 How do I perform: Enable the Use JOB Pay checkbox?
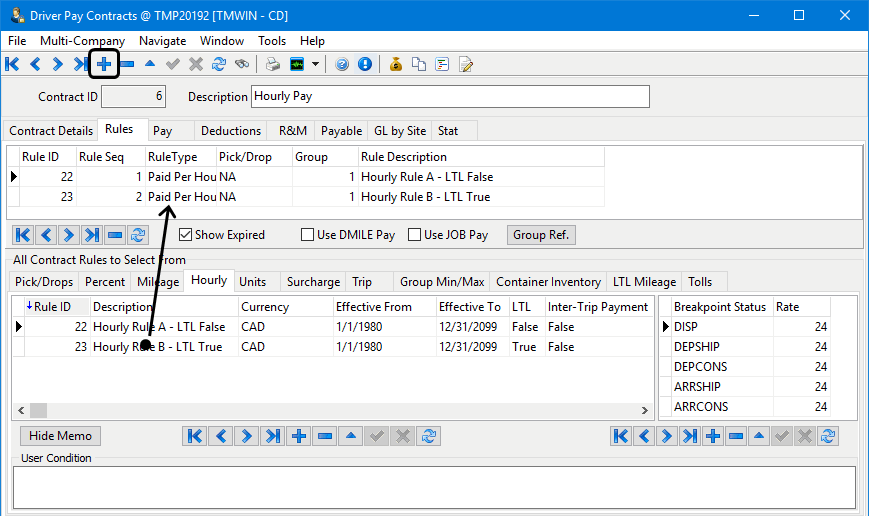tap(415, 235)
